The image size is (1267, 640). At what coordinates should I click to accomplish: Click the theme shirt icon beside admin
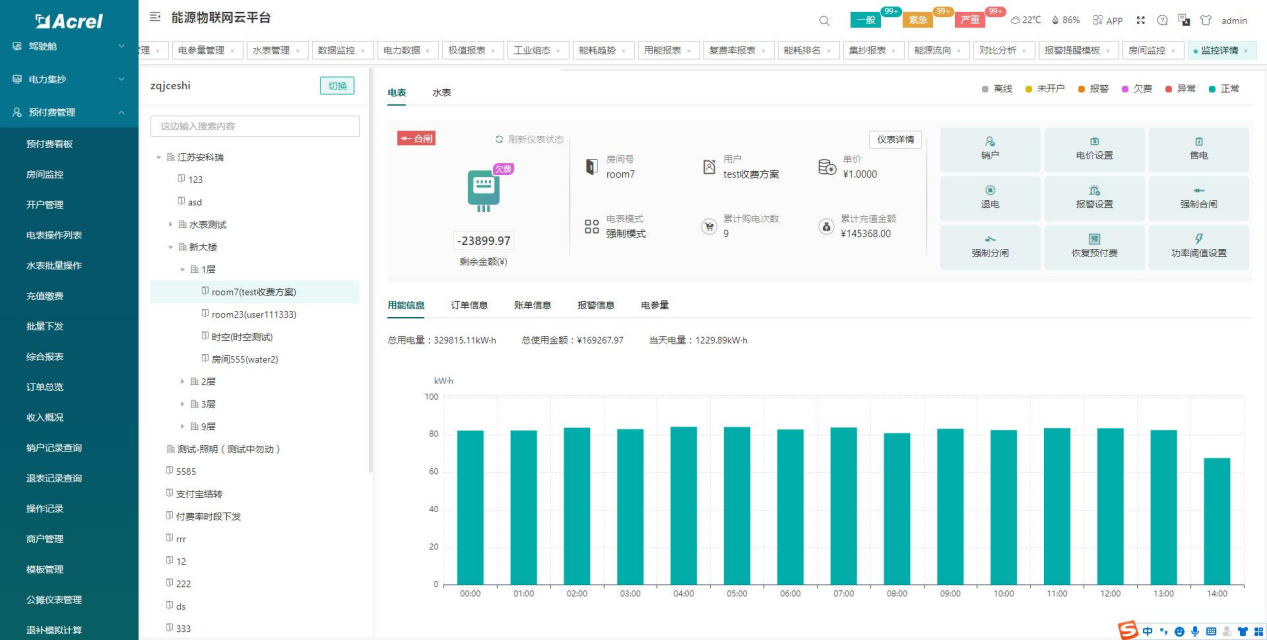click(1205, 20)
